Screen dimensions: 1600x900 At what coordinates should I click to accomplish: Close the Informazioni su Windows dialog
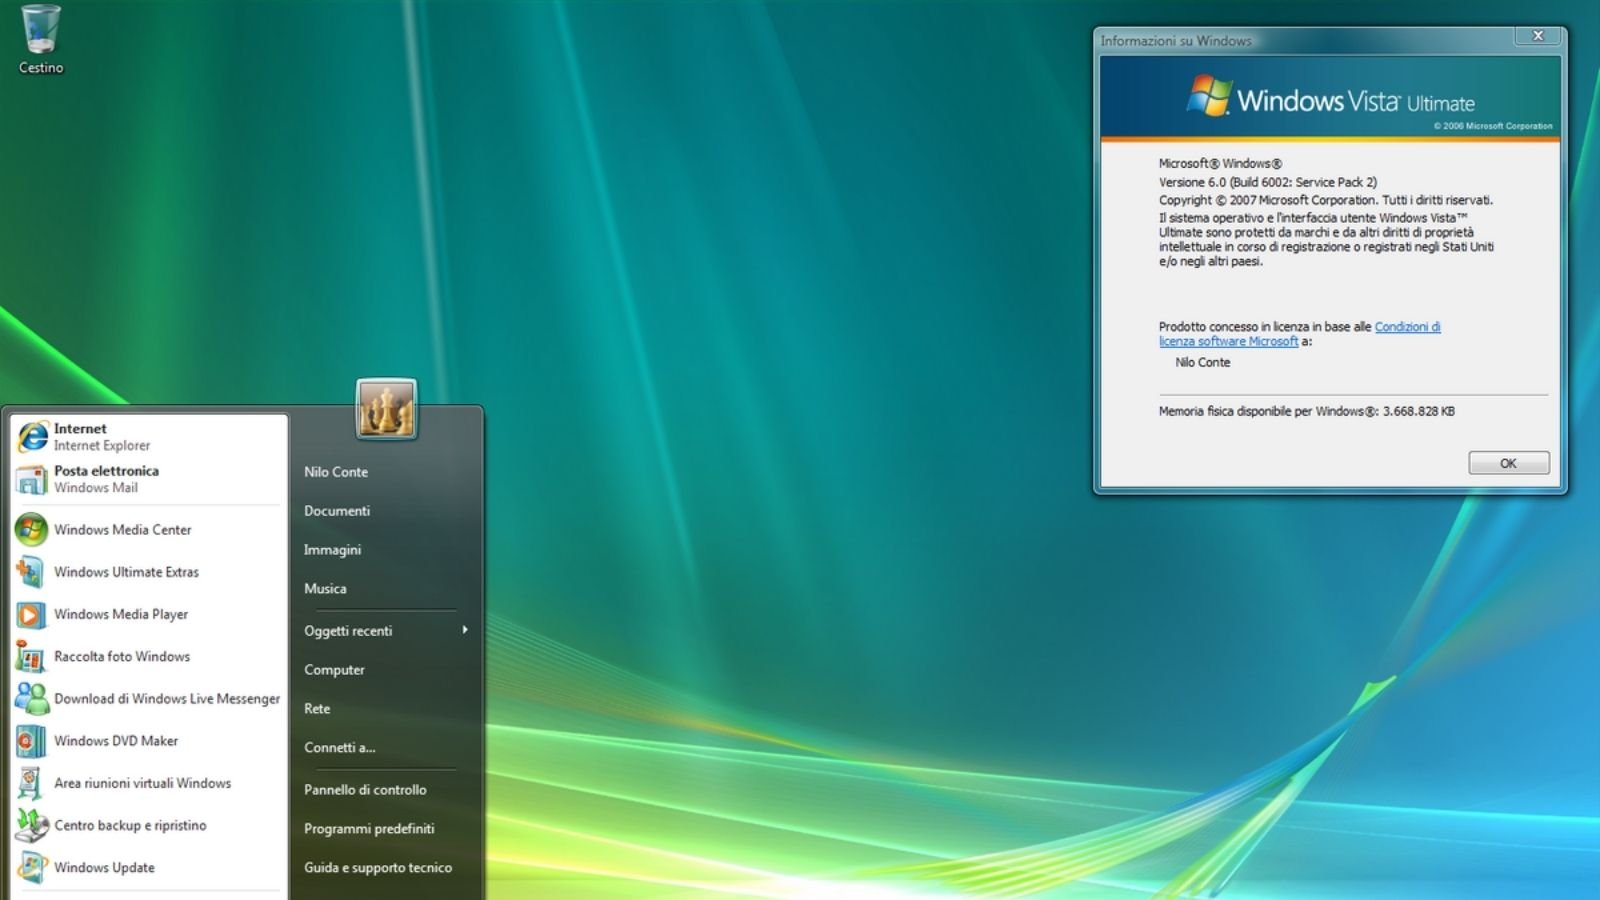click(1538, 36)
